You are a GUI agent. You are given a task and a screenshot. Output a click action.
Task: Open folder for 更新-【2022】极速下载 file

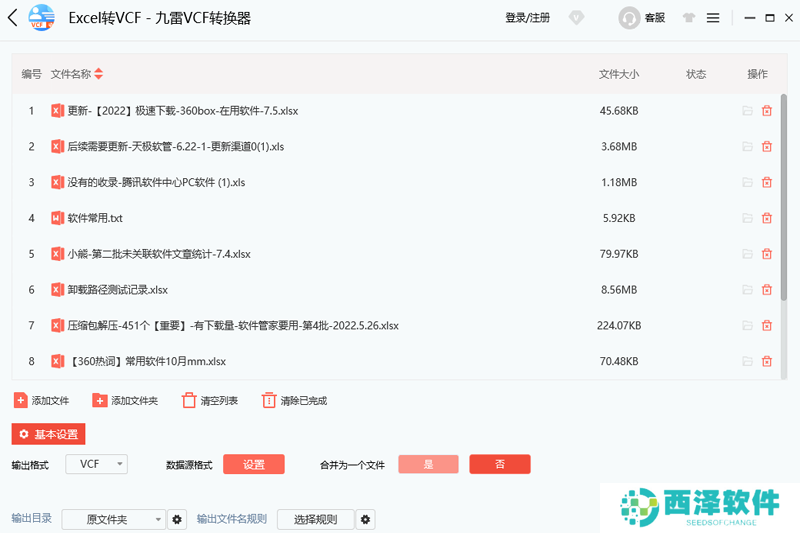[x=747, y=111]
